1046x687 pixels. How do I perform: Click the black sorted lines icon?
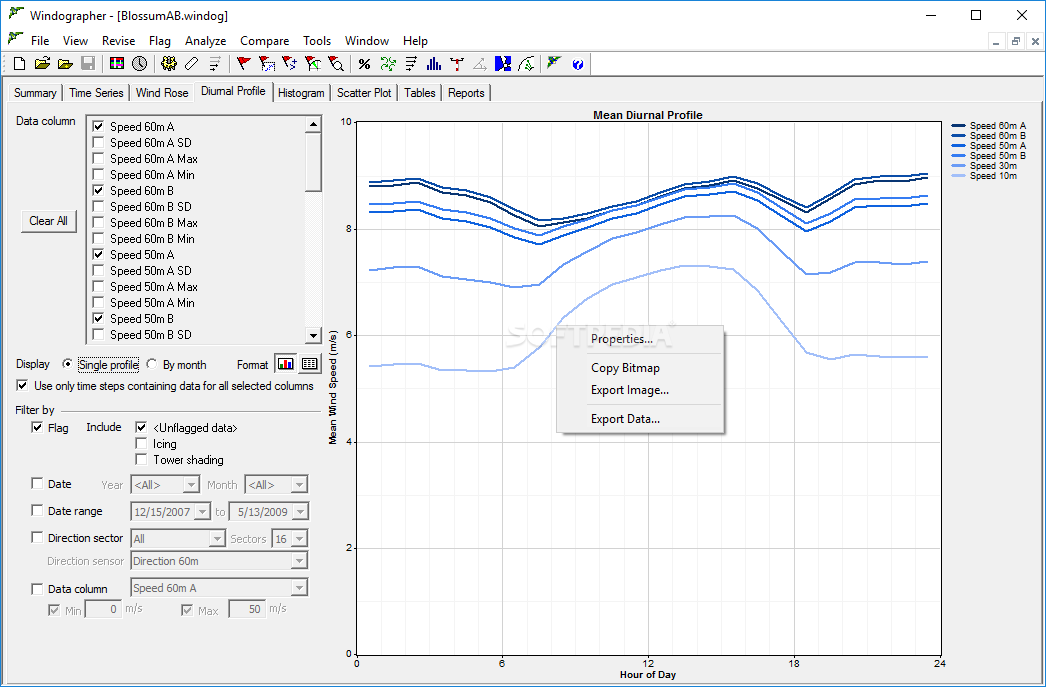click(412, 64)
